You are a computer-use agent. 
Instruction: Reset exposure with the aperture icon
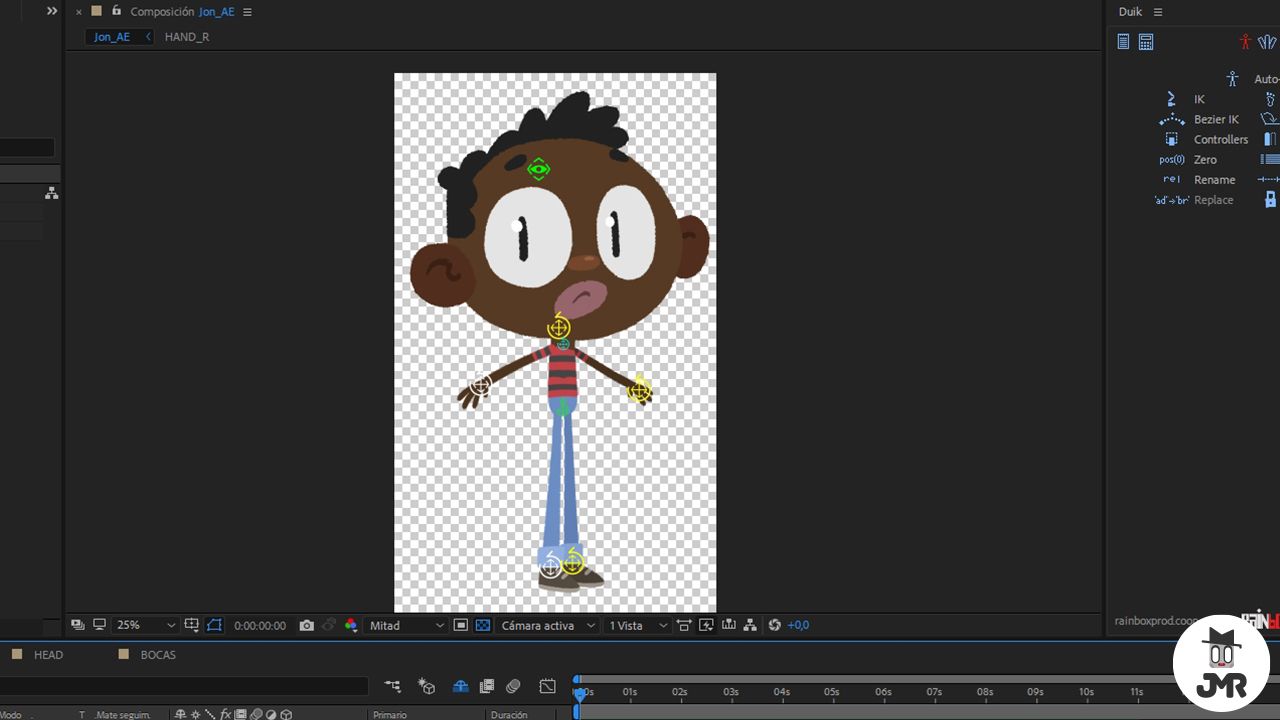774,625
